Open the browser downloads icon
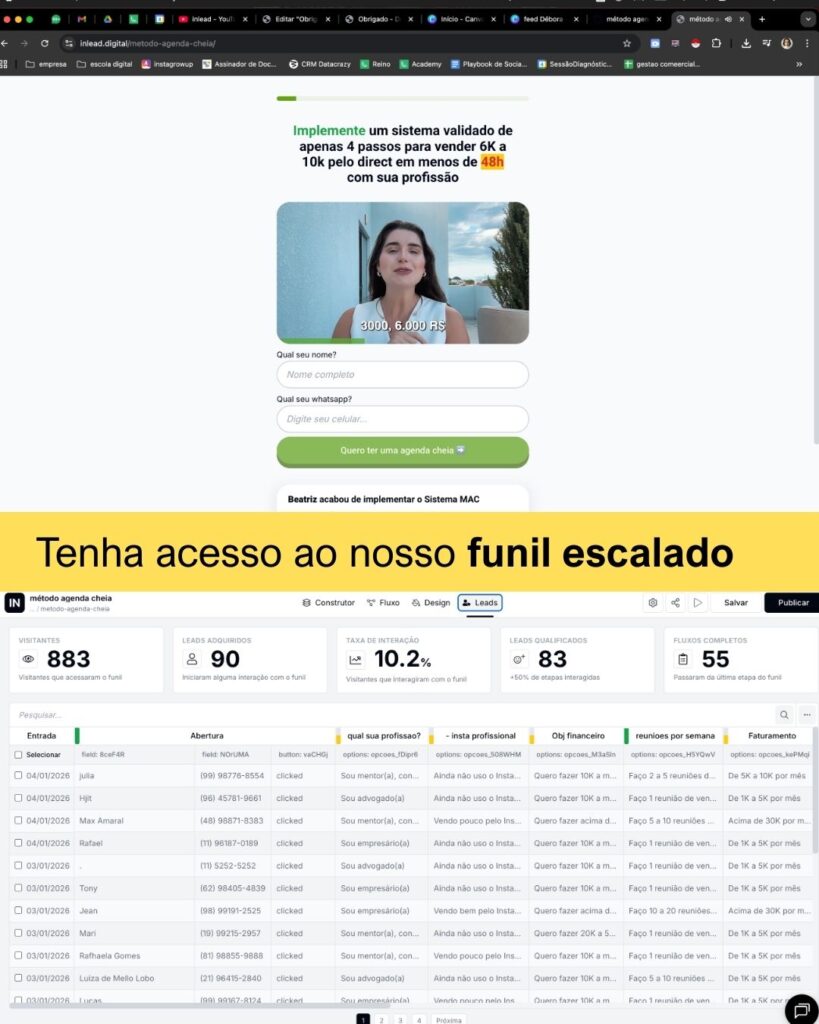 746,44
